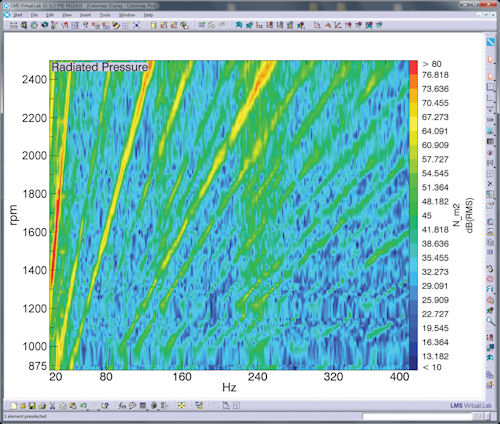
Task: Click the 'rpm' vertical axis label
Action: [13, 215]
